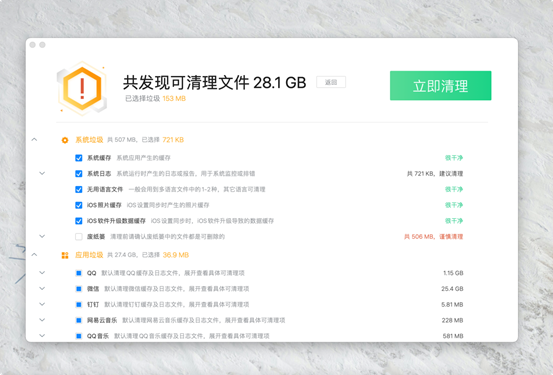Click the 返回 button
The width and height of the screenshot is (553, 375).
331,82
